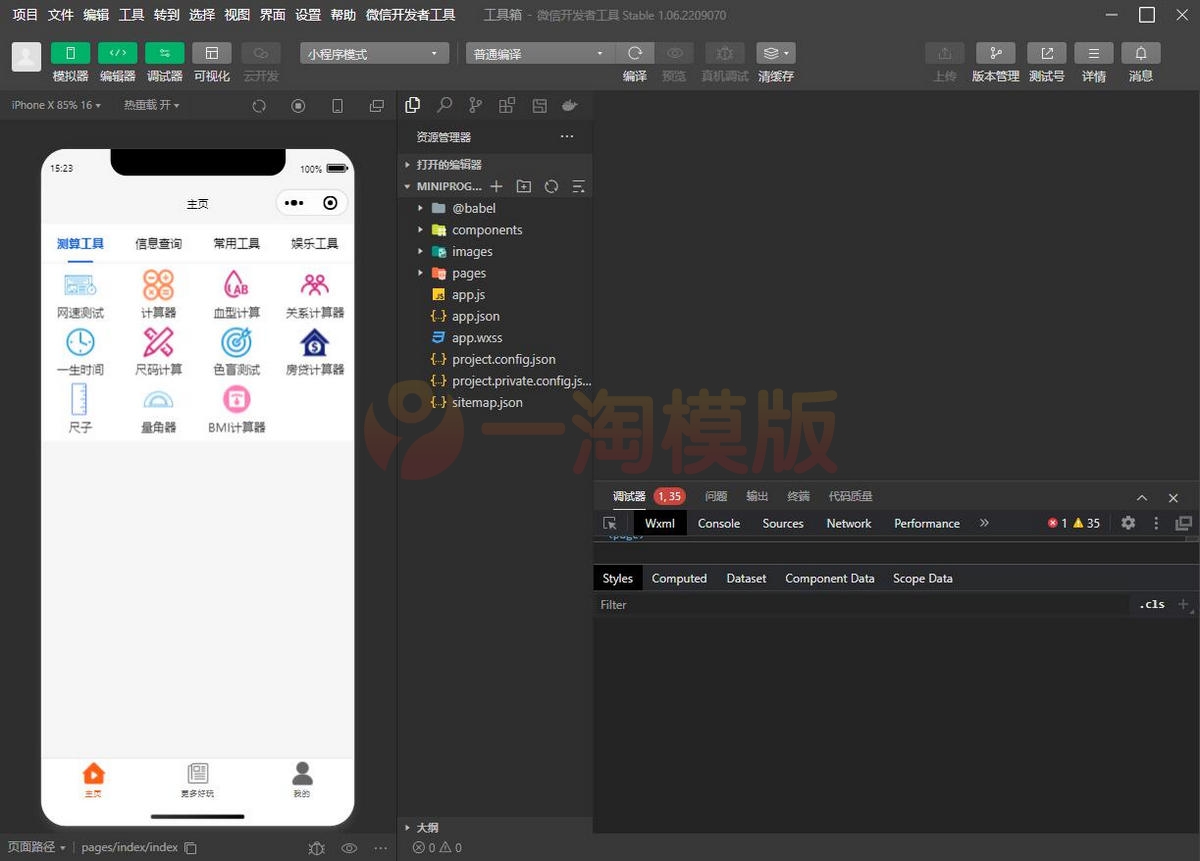Tap the 我的 bottom tab in simulator
The height and width of the screenshot is (861, 1200).
click(302, 780)
